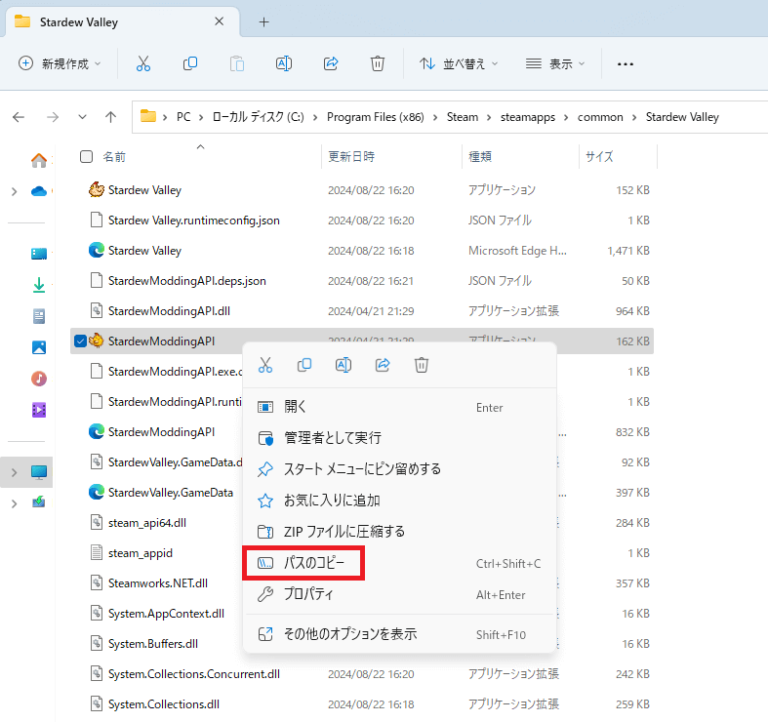Click the trash icon in context menu

coord(421,365)
